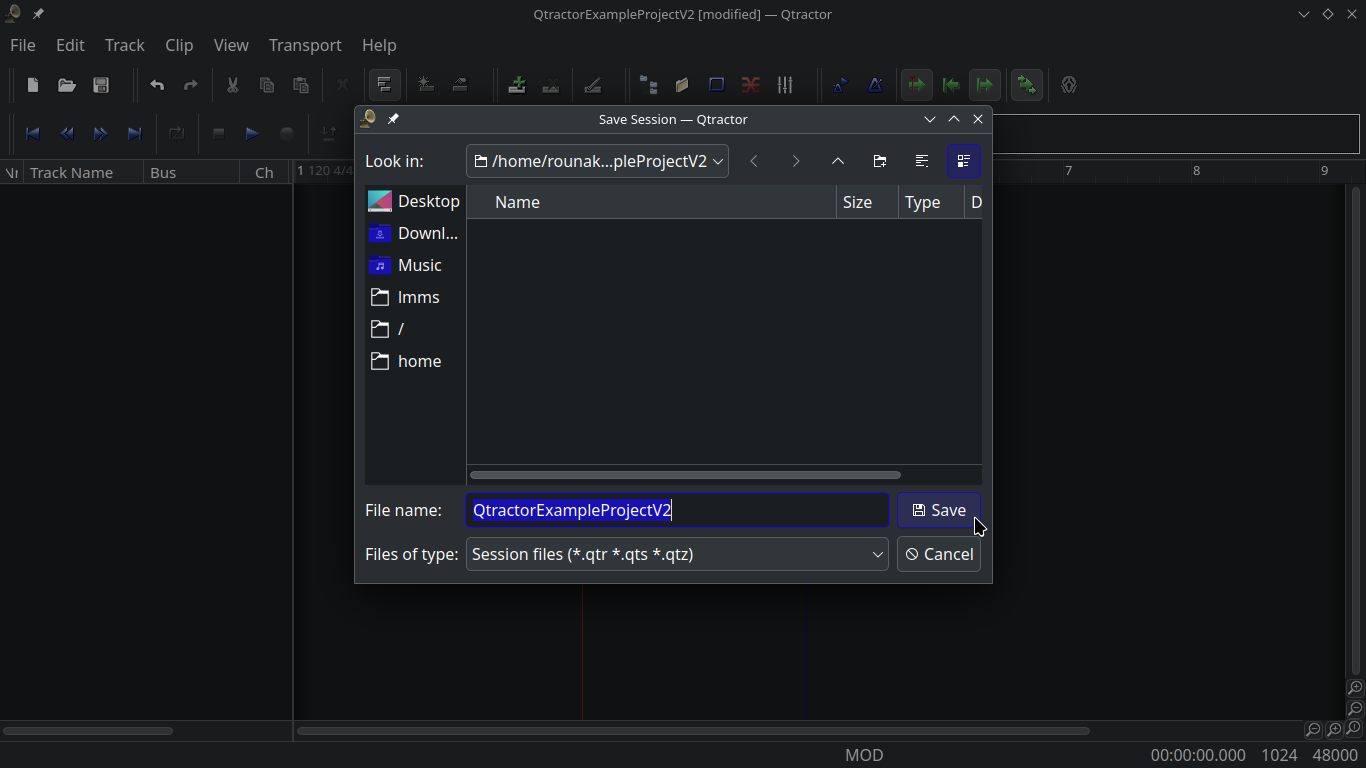Click the file list horizontal scrollbar
The height and width of the screenshot is (768, 1366).
pos(685,475)
